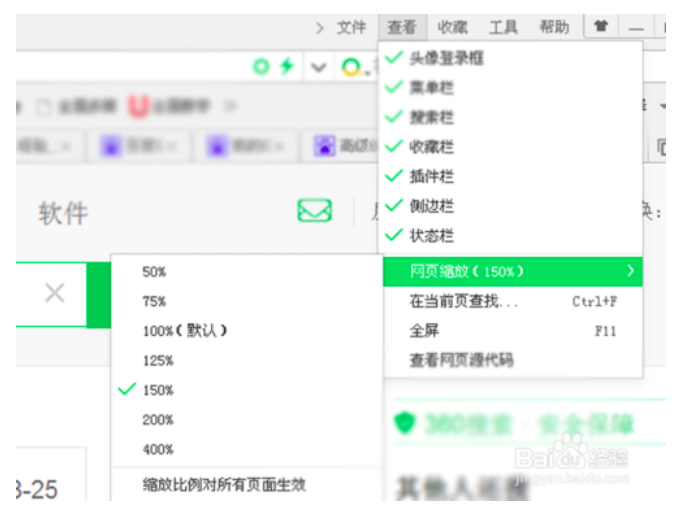The width and height of the screenshot is (683, 530).
Task: Click the skin shirt icon in title bar
Action: click(x=601, y=26)
